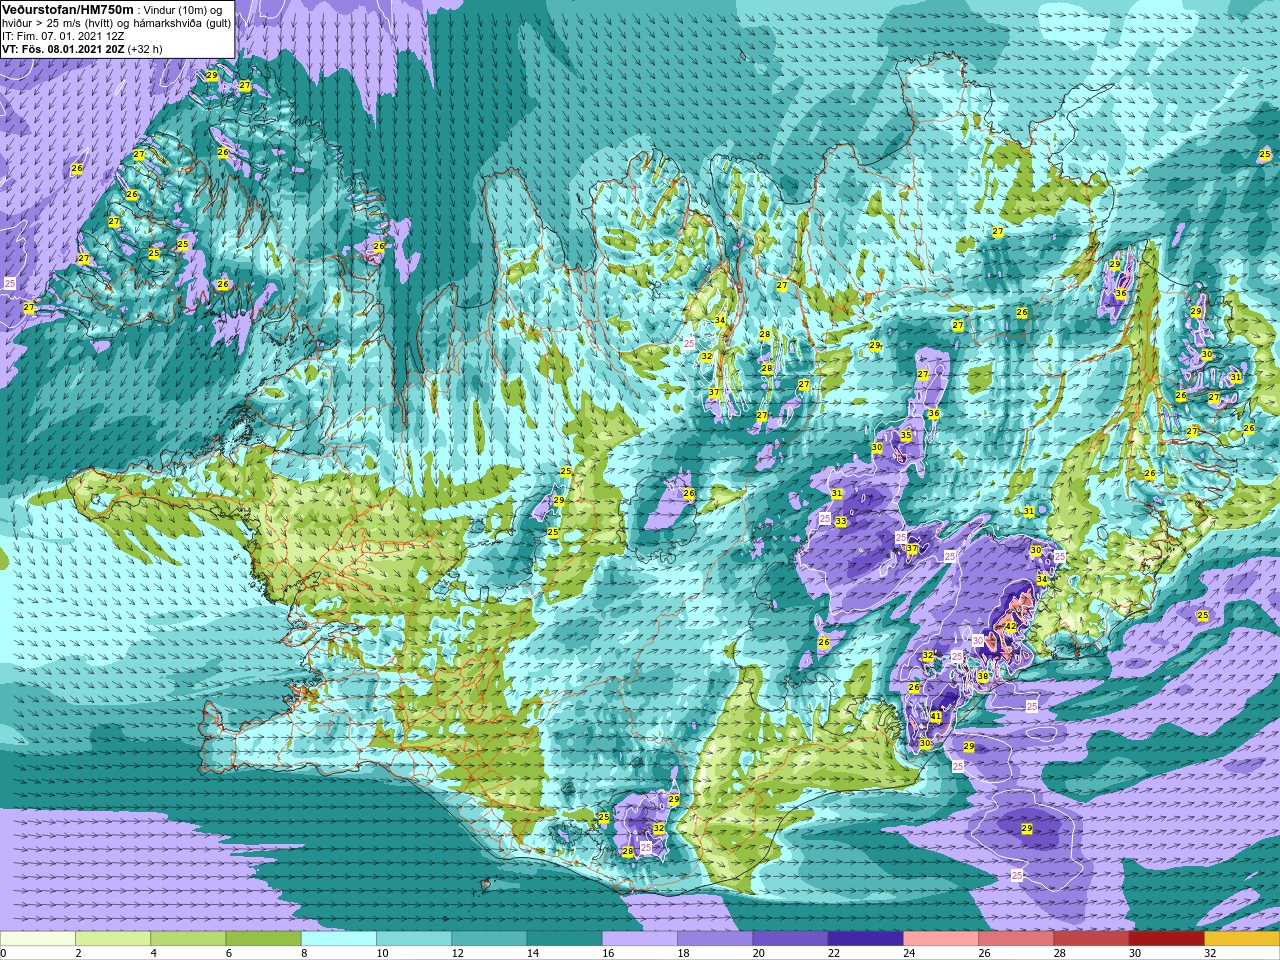Click the yellow gust label 41
The image size is (1280, 960).
[x=936, y=717]
